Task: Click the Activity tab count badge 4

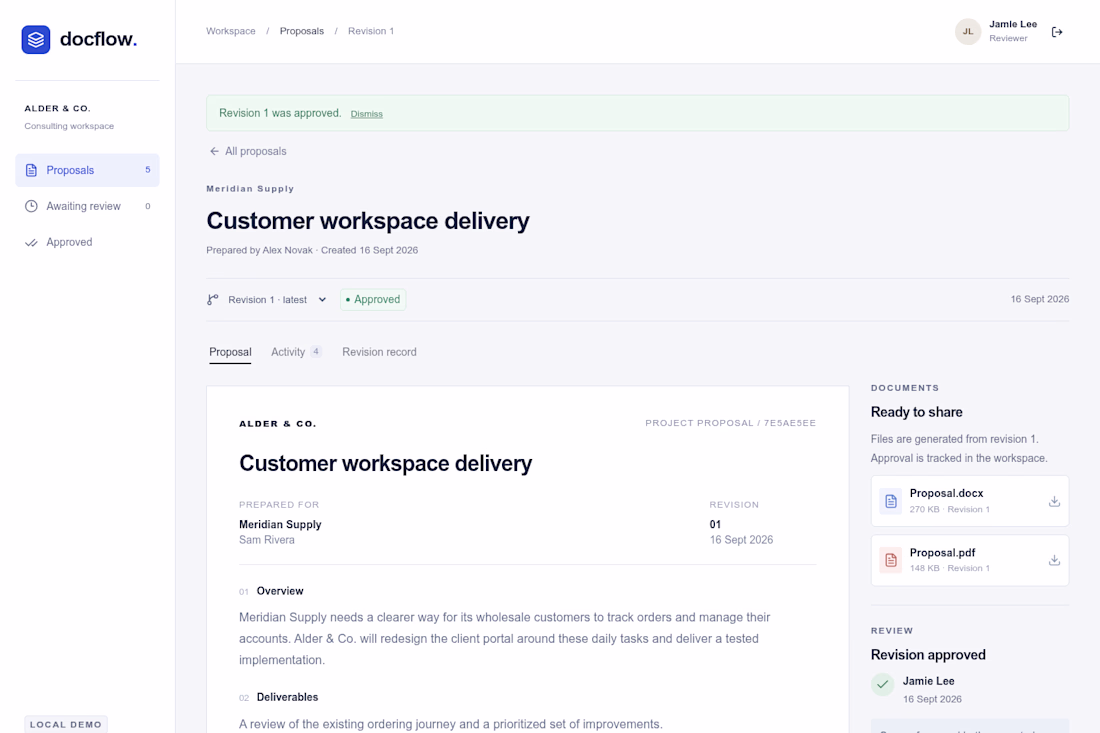Action: click(316, 351)
